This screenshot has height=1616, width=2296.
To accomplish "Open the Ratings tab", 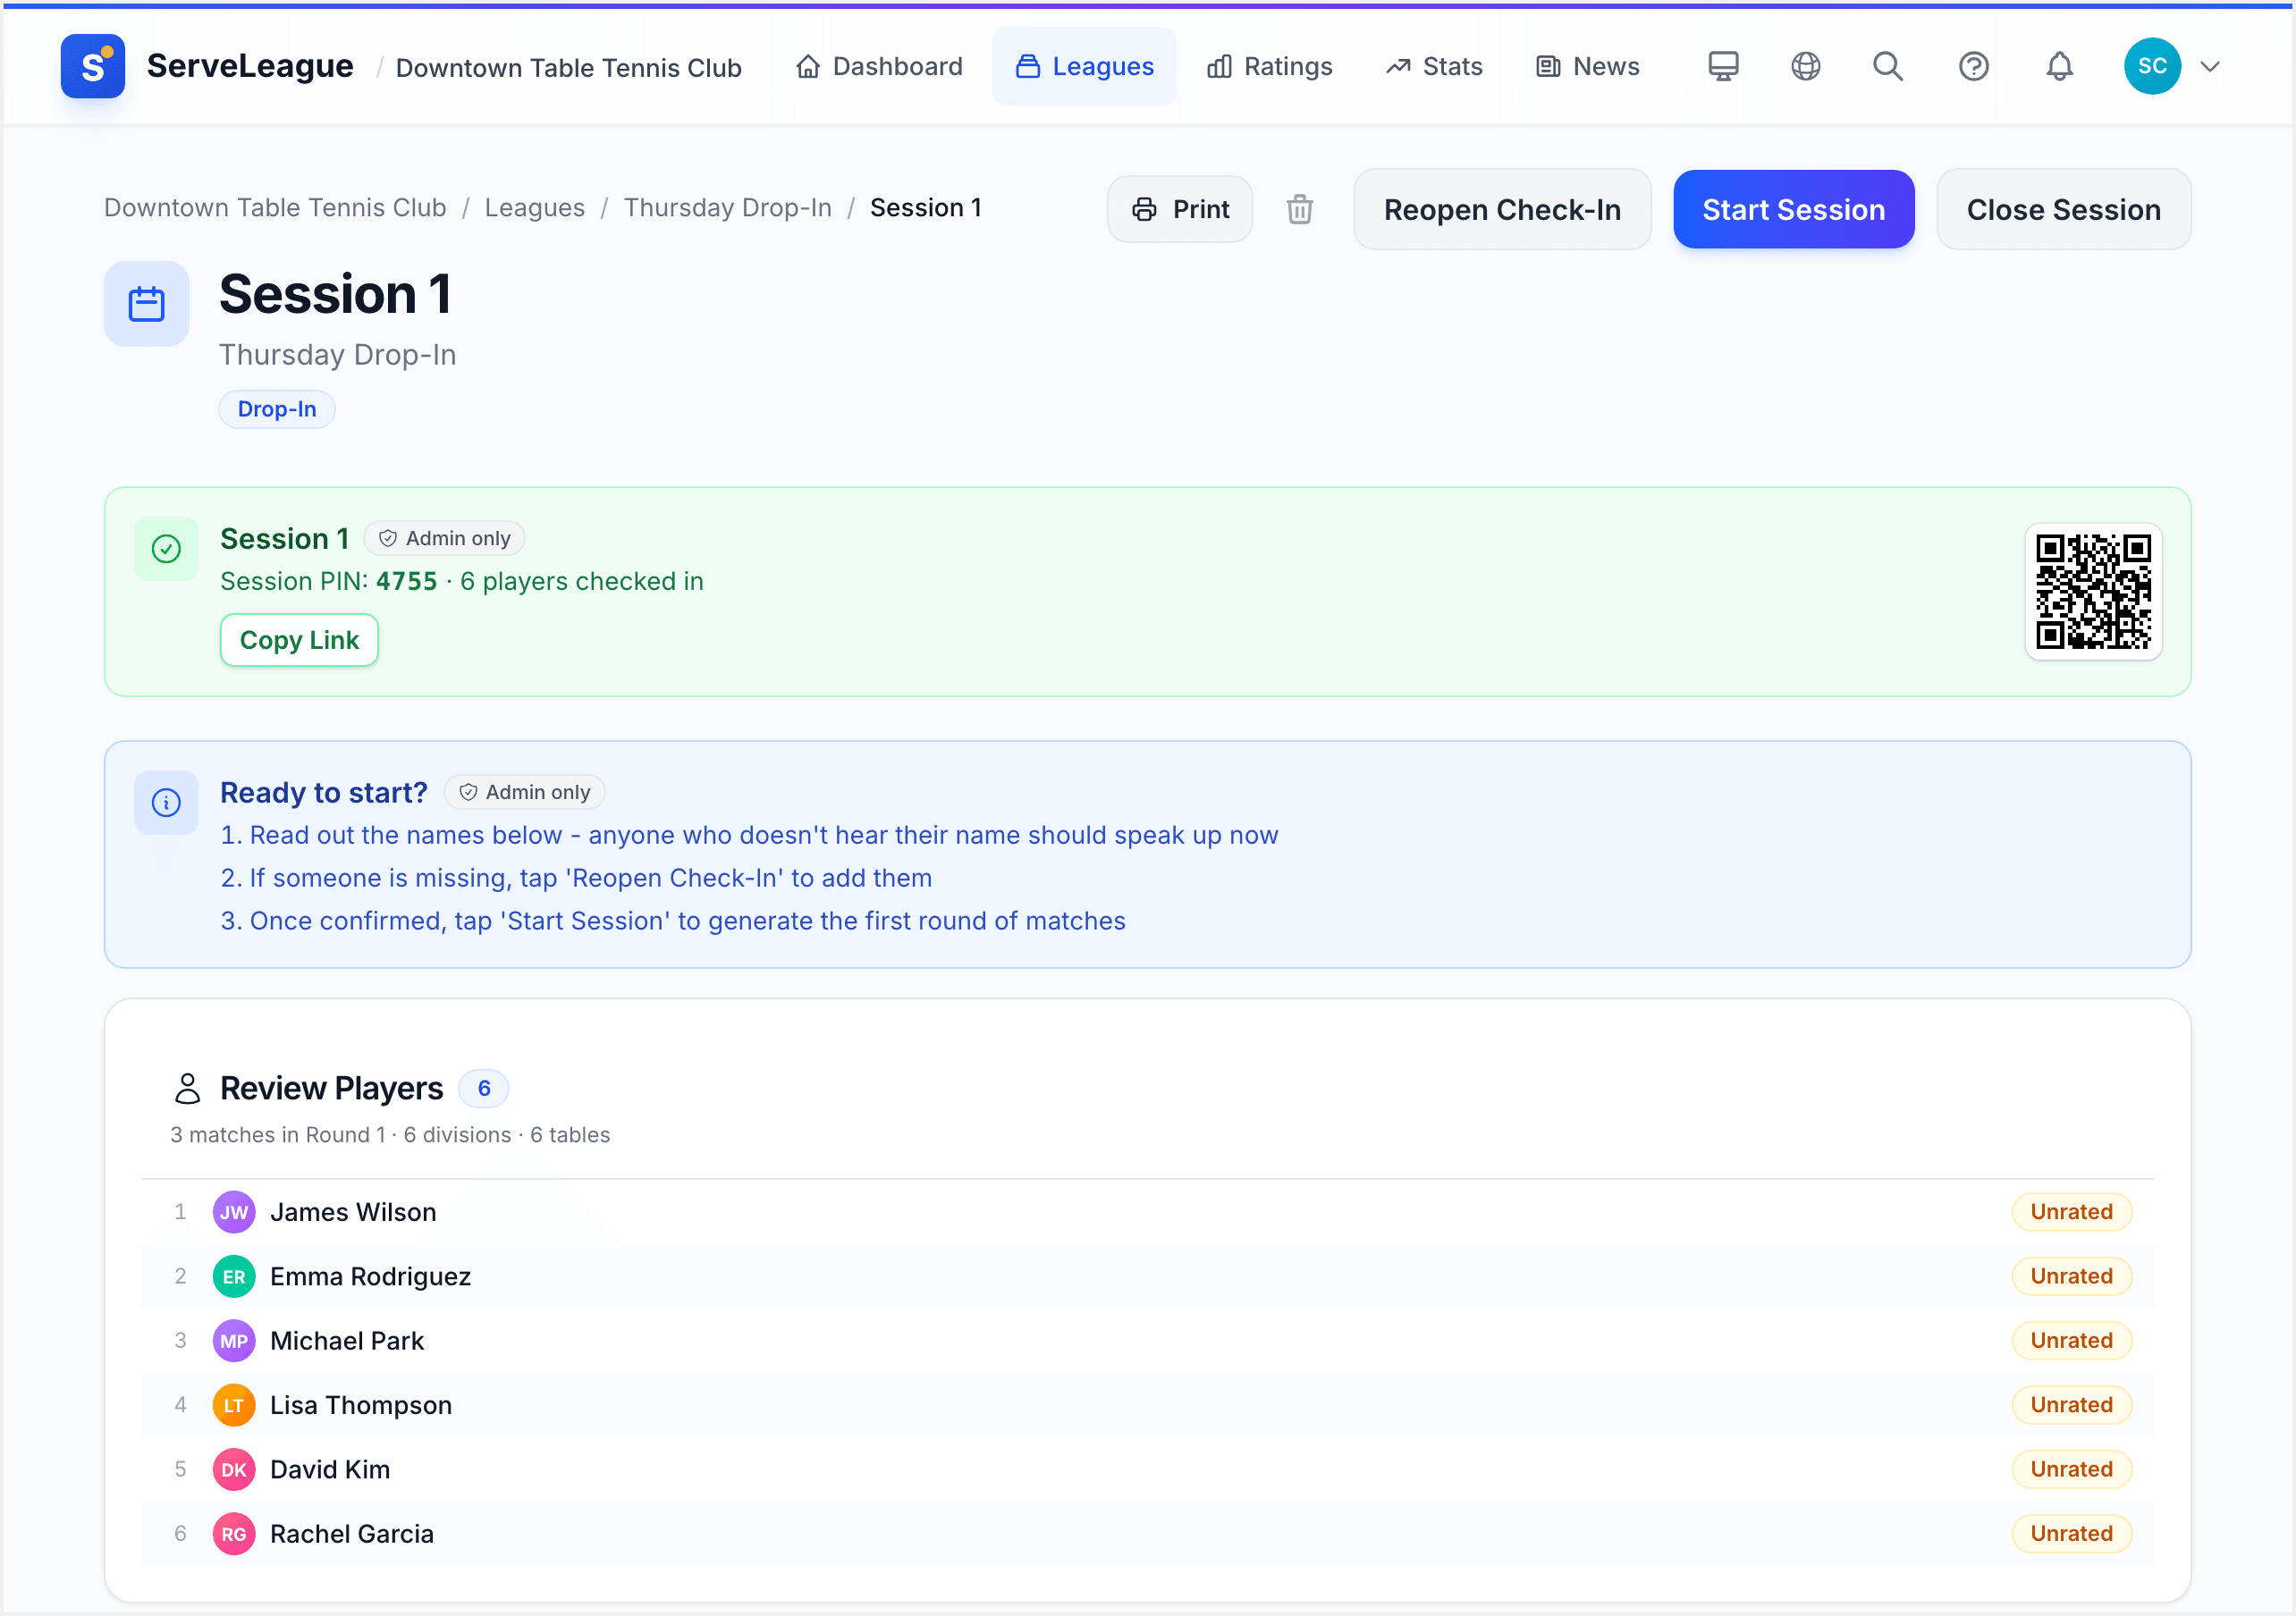I will [1269, 66].
